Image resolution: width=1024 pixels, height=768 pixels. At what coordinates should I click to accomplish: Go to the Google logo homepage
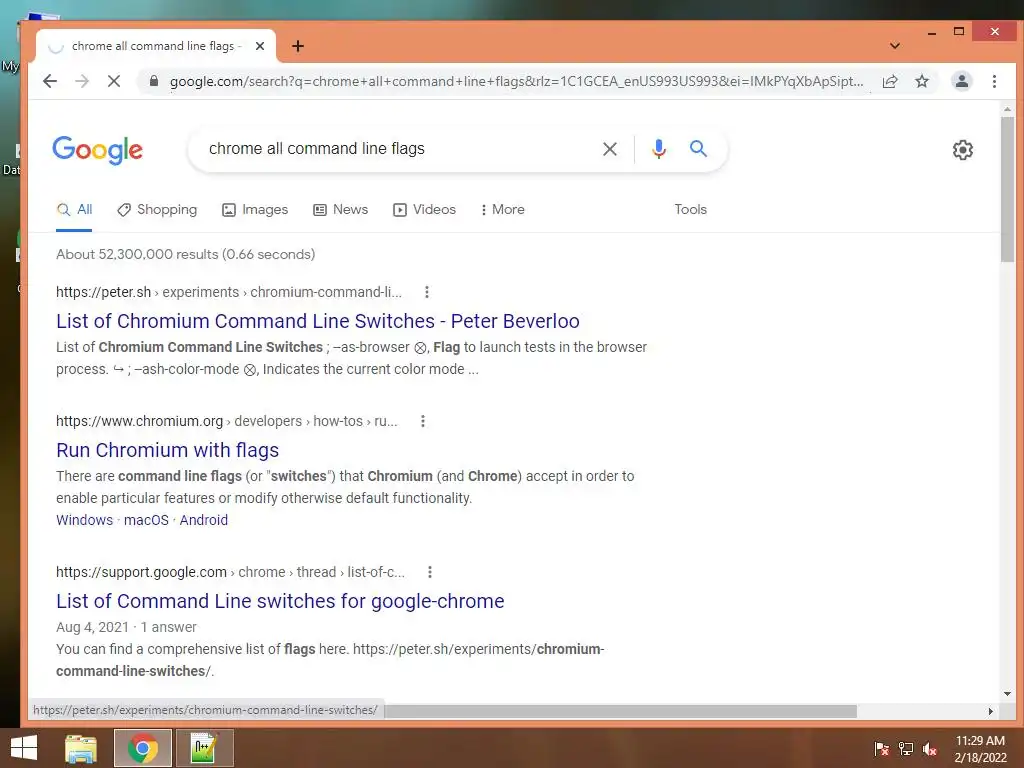[x=97, y=150]
